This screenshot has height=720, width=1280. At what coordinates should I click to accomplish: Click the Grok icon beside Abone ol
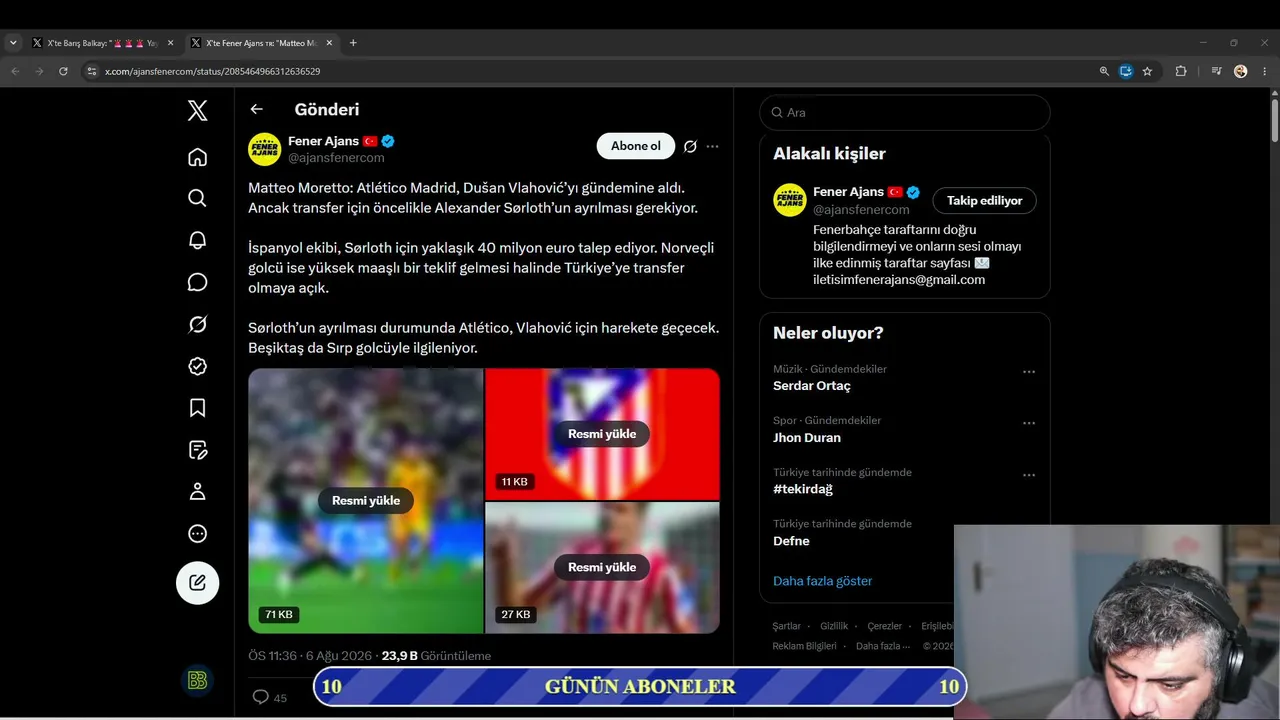point(690,146)
